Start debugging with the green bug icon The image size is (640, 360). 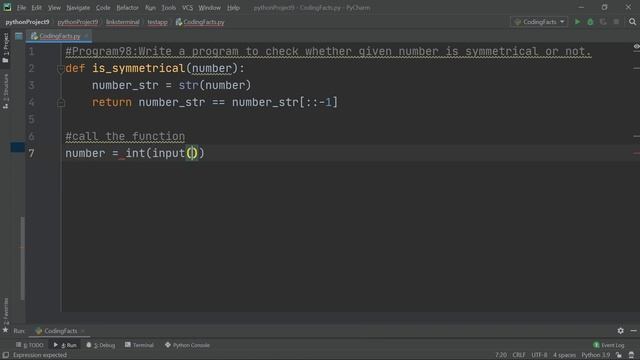click(x=590, y=22)
